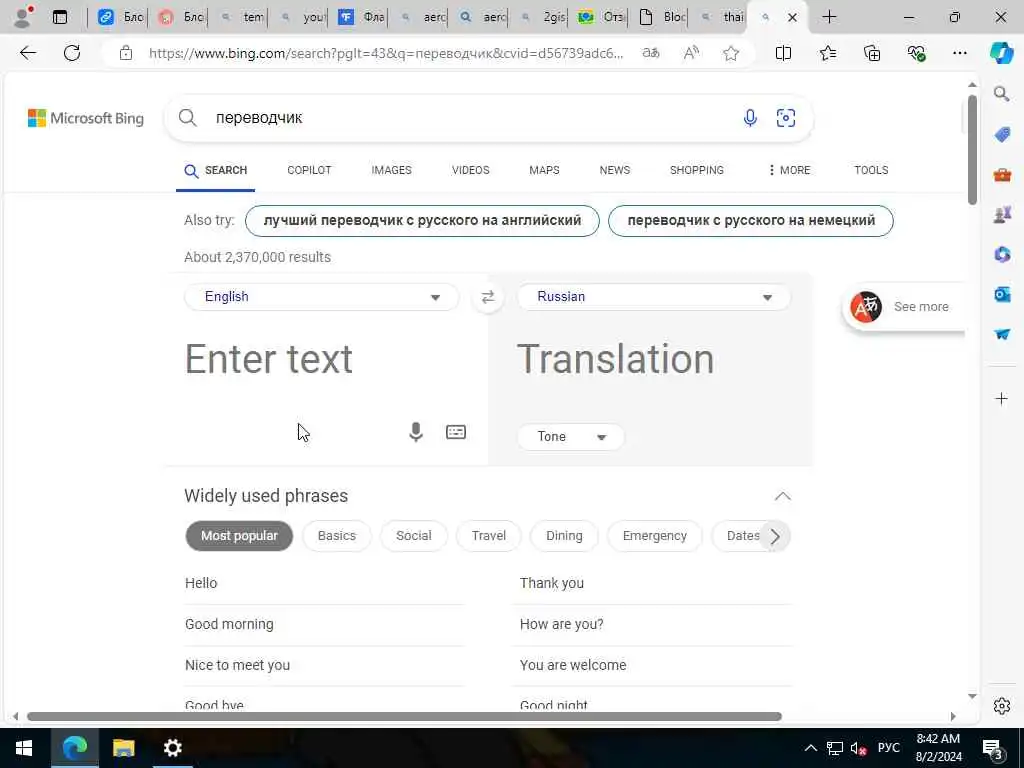Click suggestion for русского на немецкий

tap(750, 221)
